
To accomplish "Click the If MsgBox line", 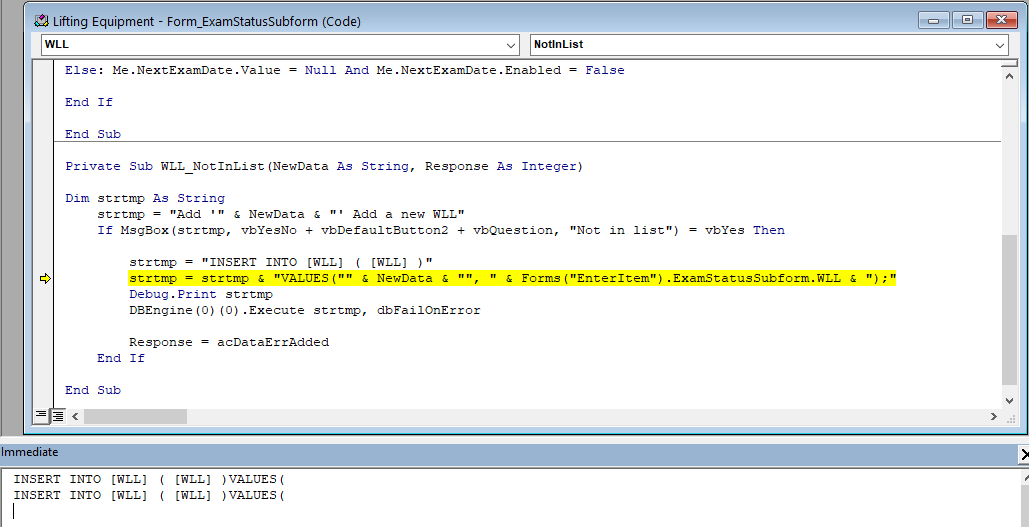I will click(x=441, y=230).
